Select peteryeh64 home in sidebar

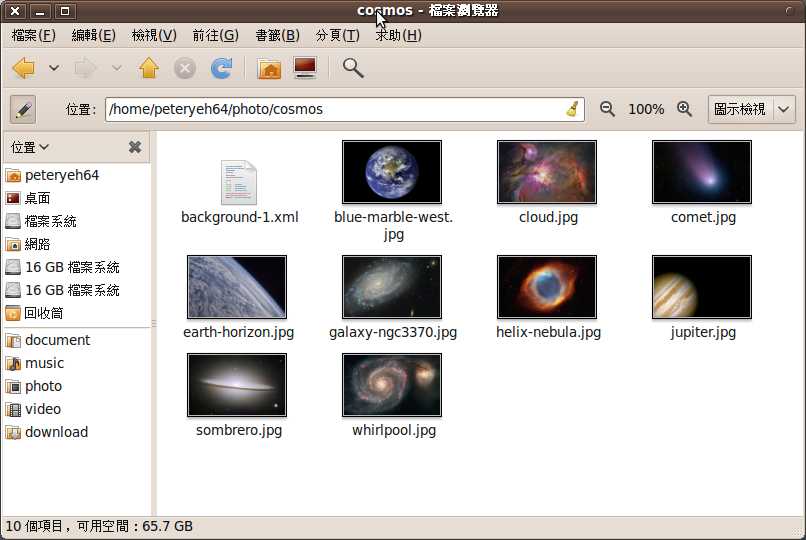click(76, 175)
